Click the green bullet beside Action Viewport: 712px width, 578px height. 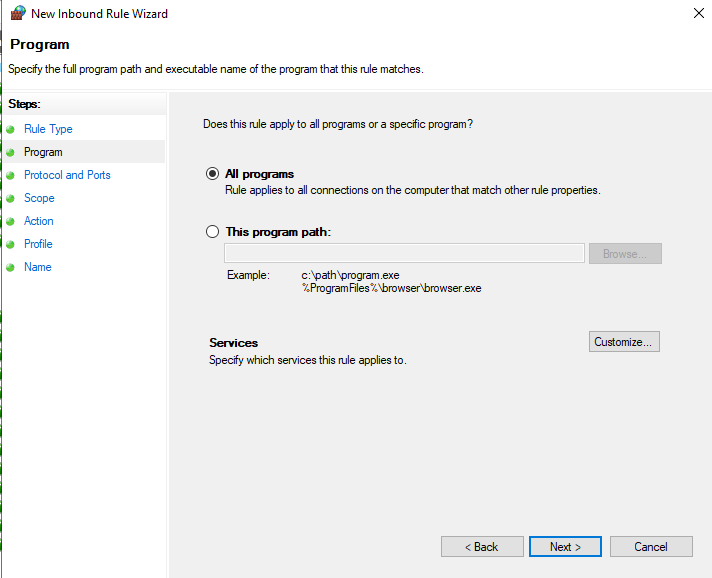click(x=11, y=221)
